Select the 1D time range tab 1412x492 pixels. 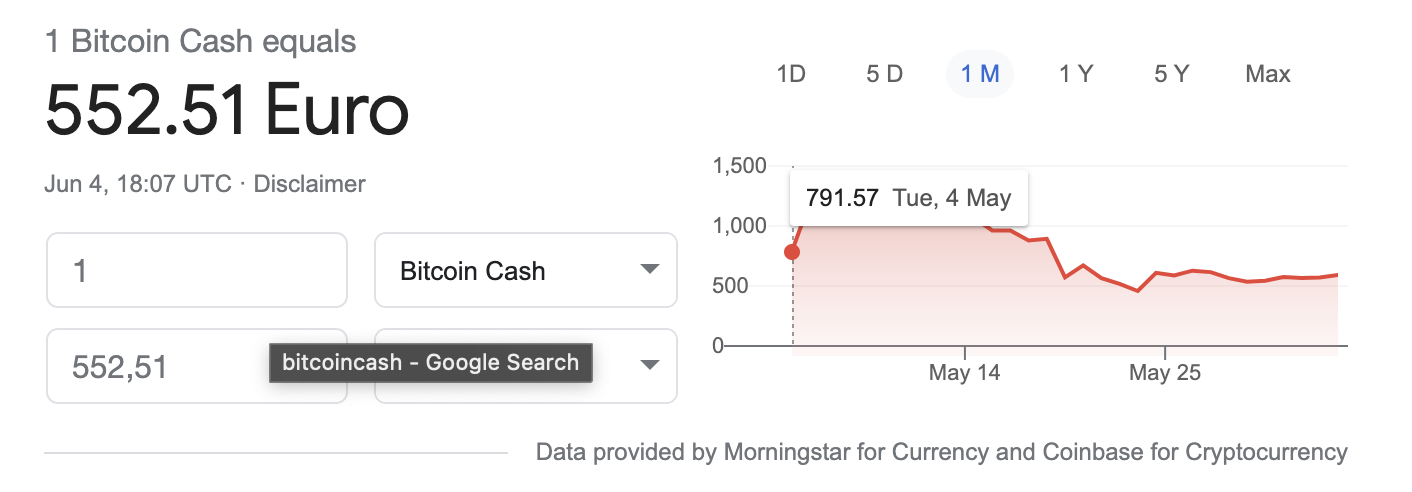click(x=791, y=74)
